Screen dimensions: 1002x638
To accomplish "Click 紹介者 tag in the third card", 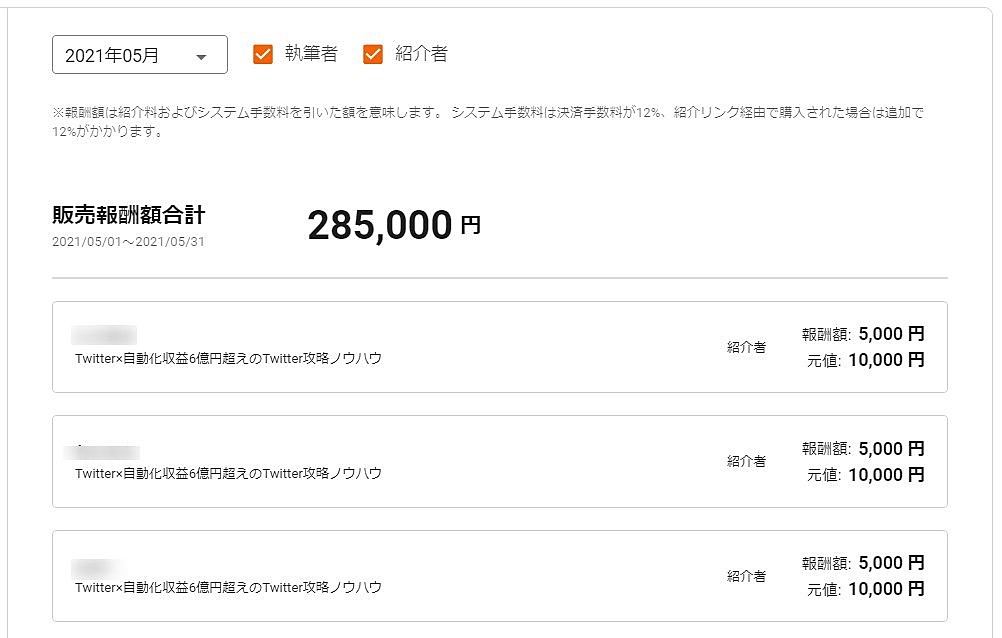I will (746, 576).
